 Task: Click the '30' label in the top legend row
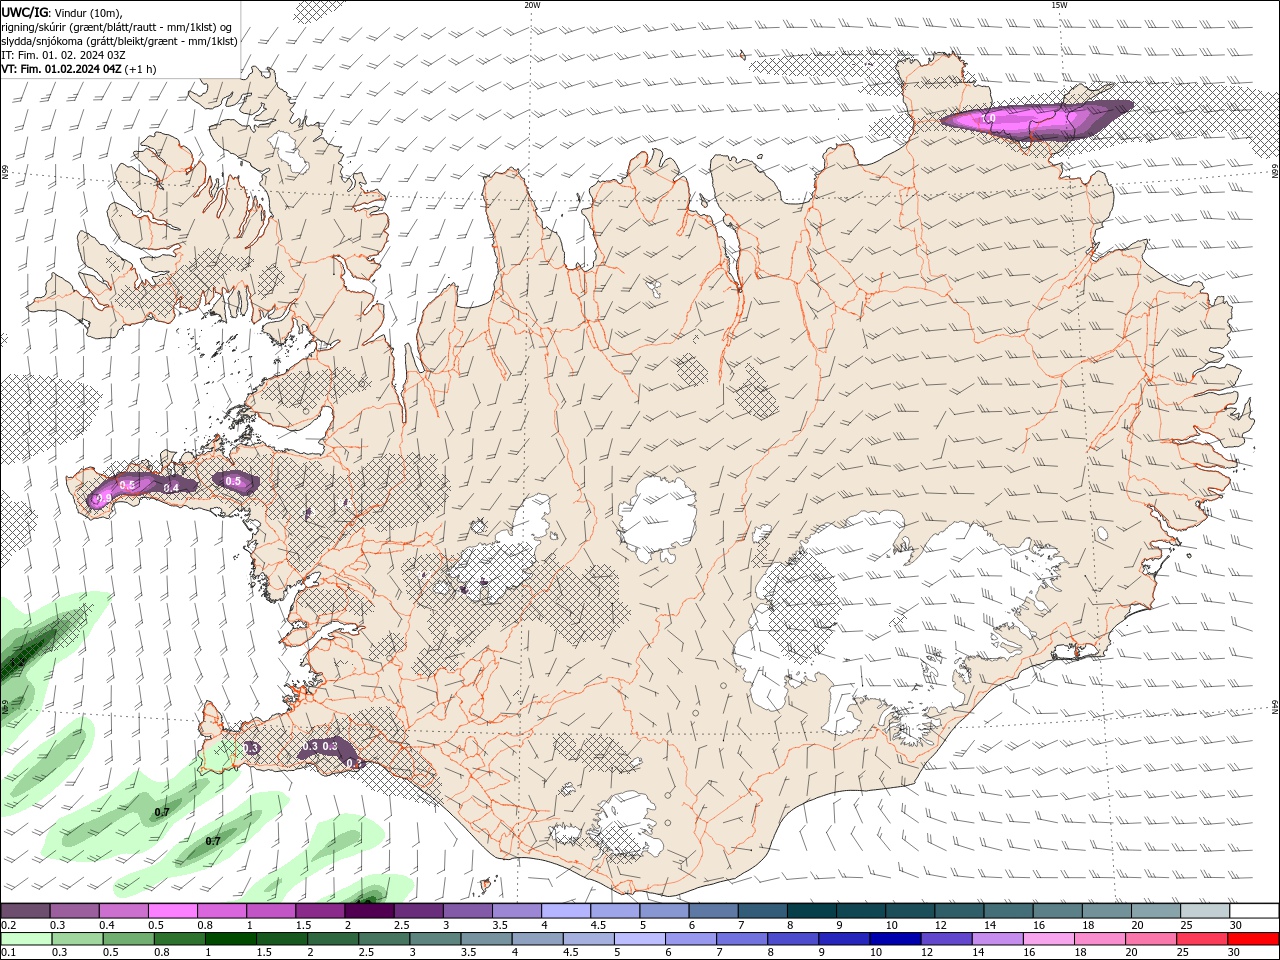[x=1235, y=925]
